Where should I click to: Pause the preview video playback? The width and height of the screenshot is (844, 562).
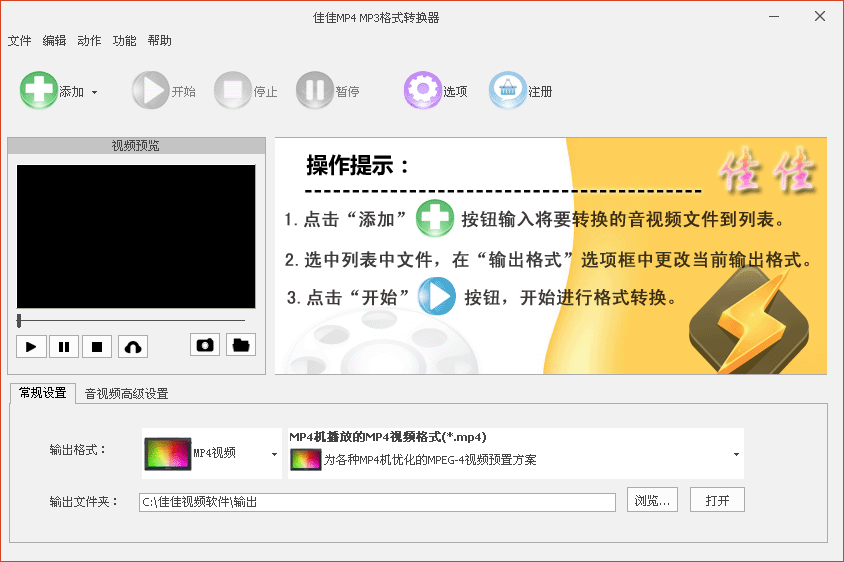(x=64, y=347)
